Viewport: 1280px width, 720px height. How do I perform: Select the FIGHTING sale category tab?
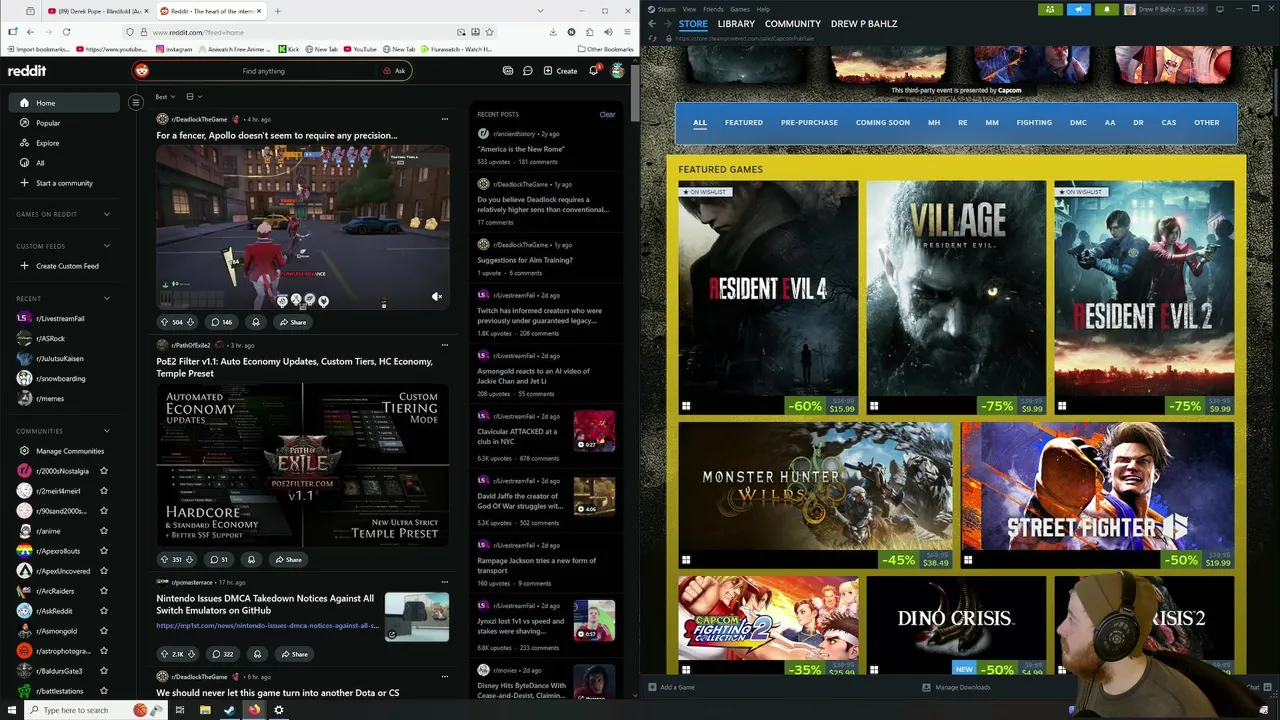pos(1034,123)
